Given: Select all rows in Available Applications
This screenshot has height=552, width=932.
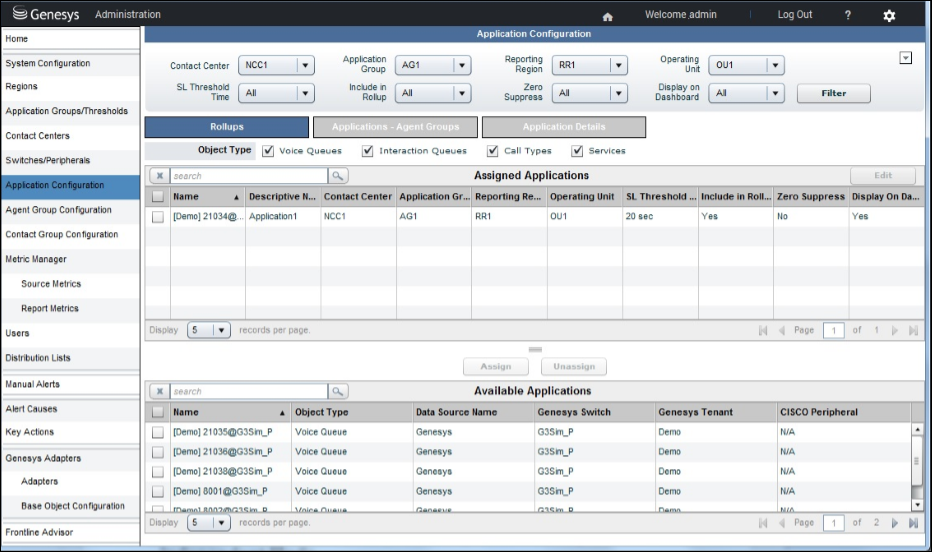Looking at the screenshot, I should [158, 412].
